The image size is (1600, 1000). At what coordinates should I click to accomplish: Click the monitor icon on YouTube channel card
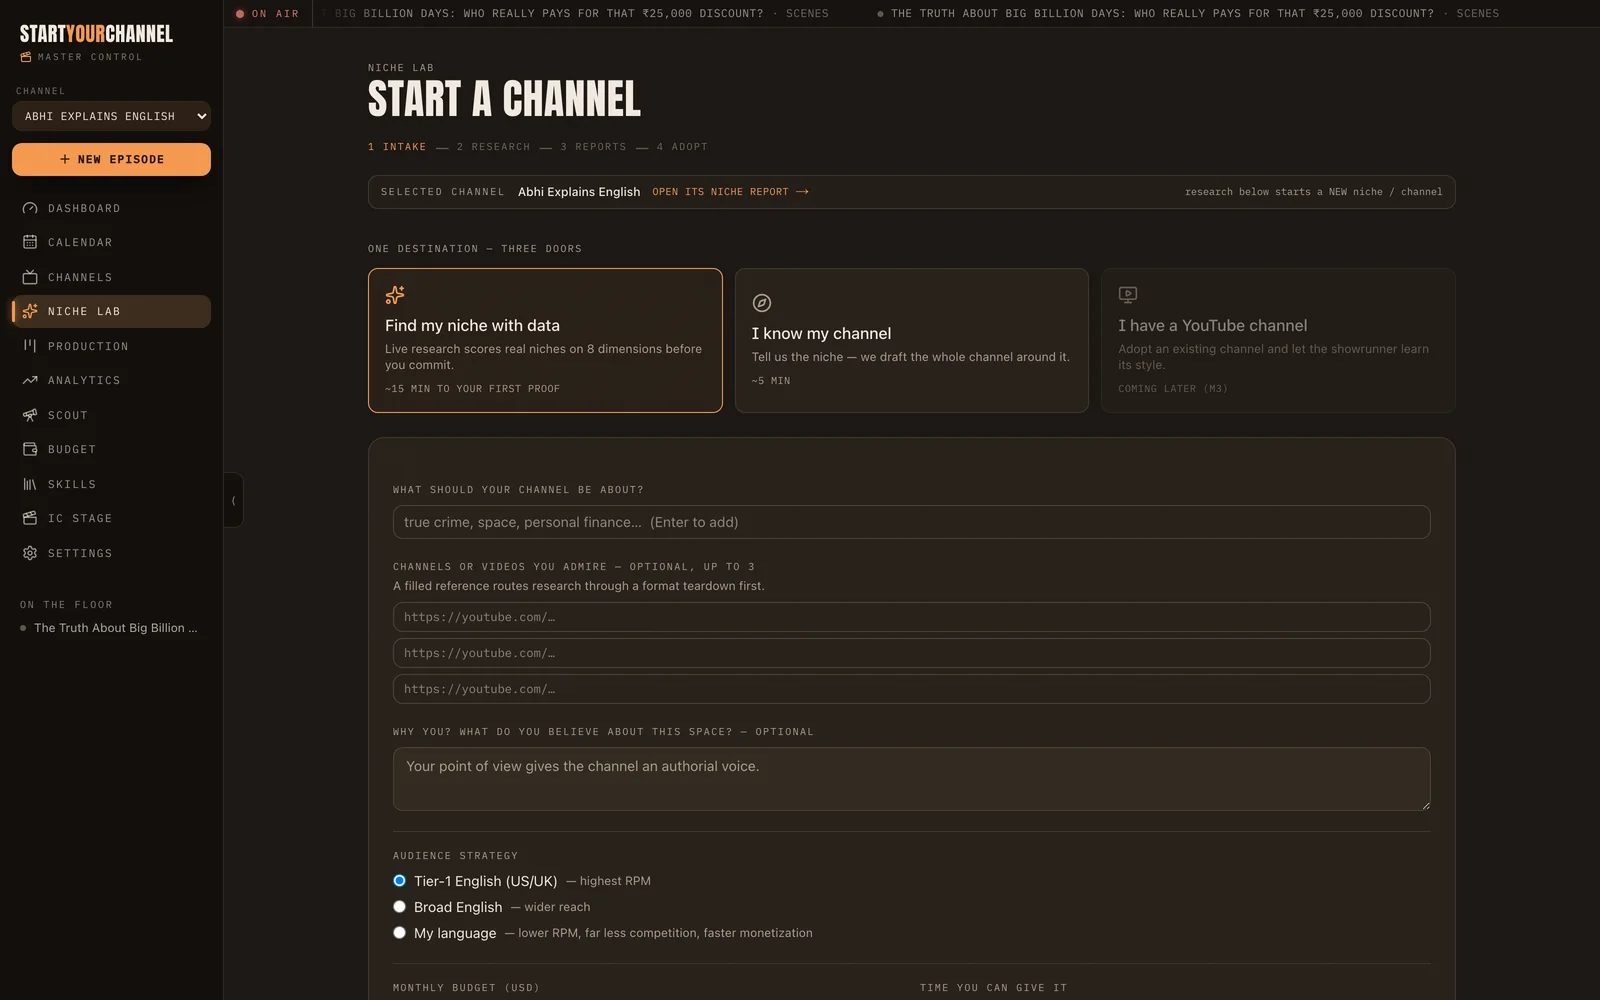1128,295
